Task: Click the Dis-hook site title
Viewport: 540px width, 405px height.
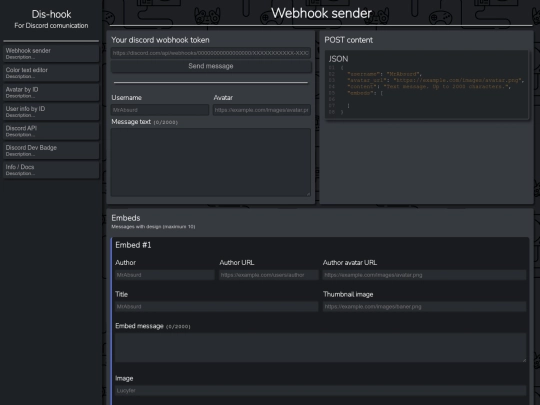Action: tap(51, 14)
